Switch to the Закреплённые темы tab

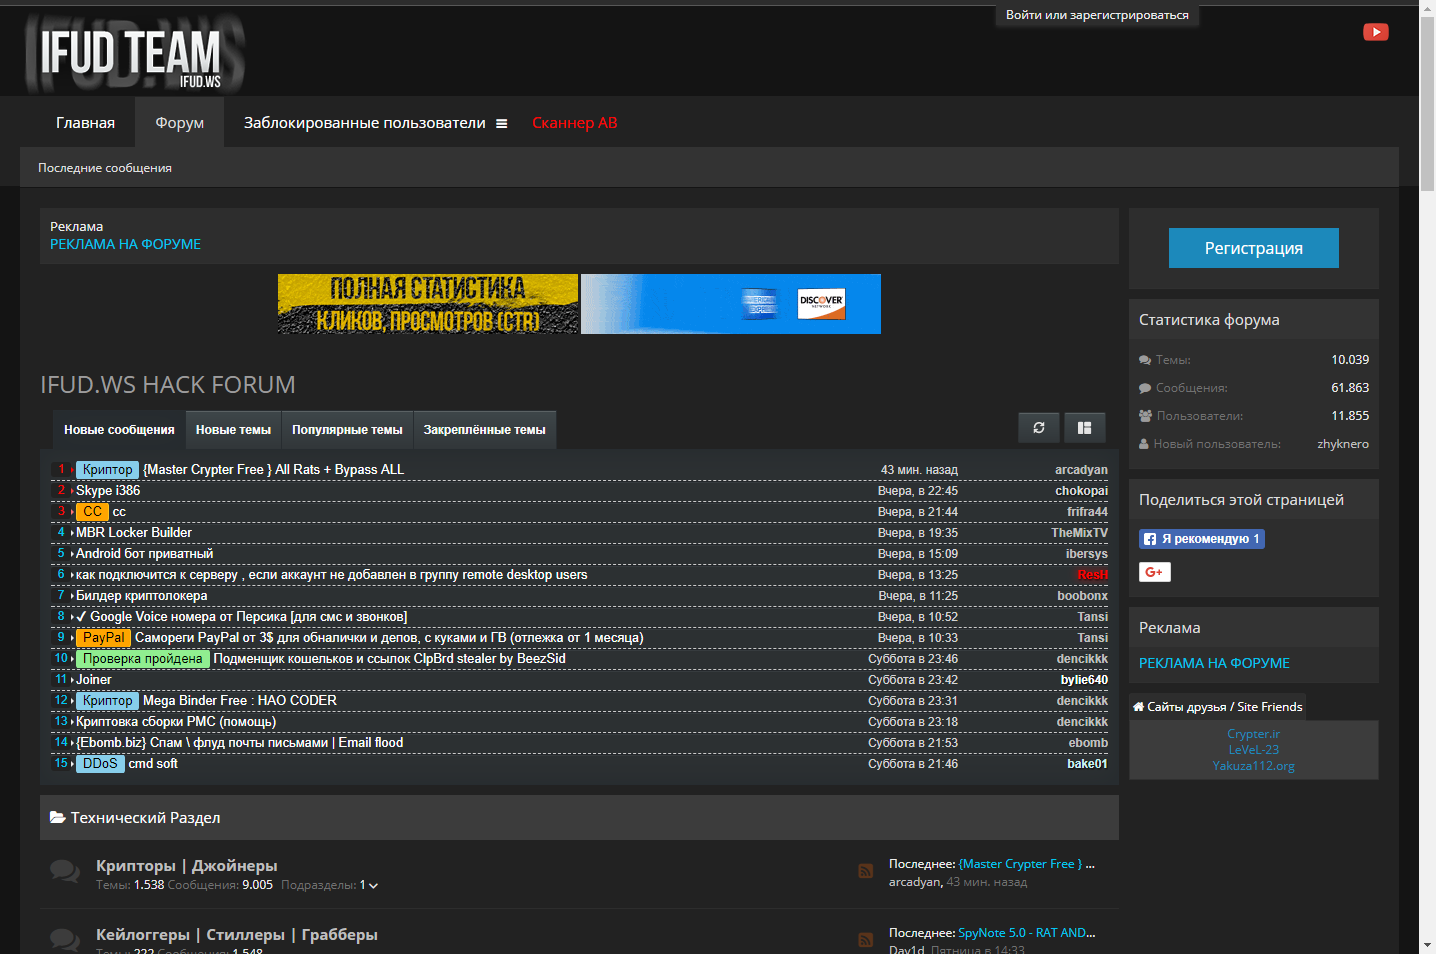(485, 430)
